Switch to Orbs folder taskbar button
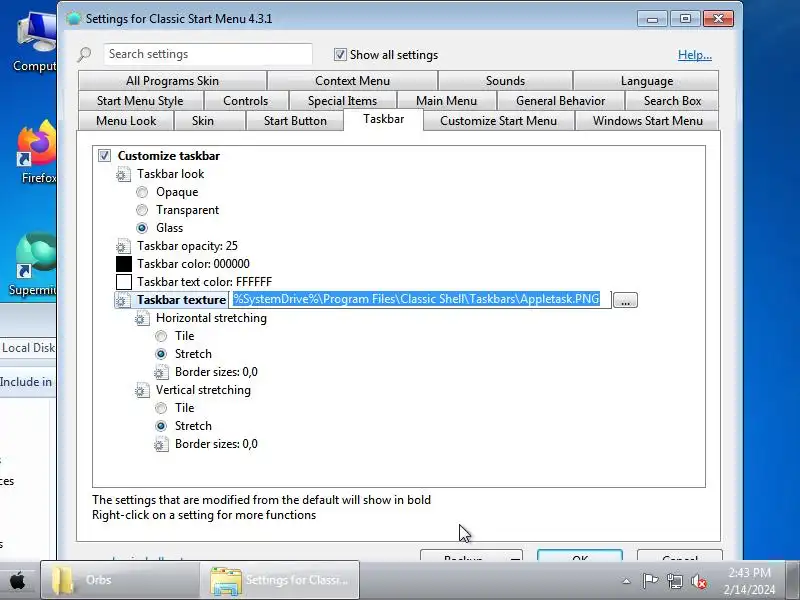Screen dimensions: 800x600 coord(120,580)
